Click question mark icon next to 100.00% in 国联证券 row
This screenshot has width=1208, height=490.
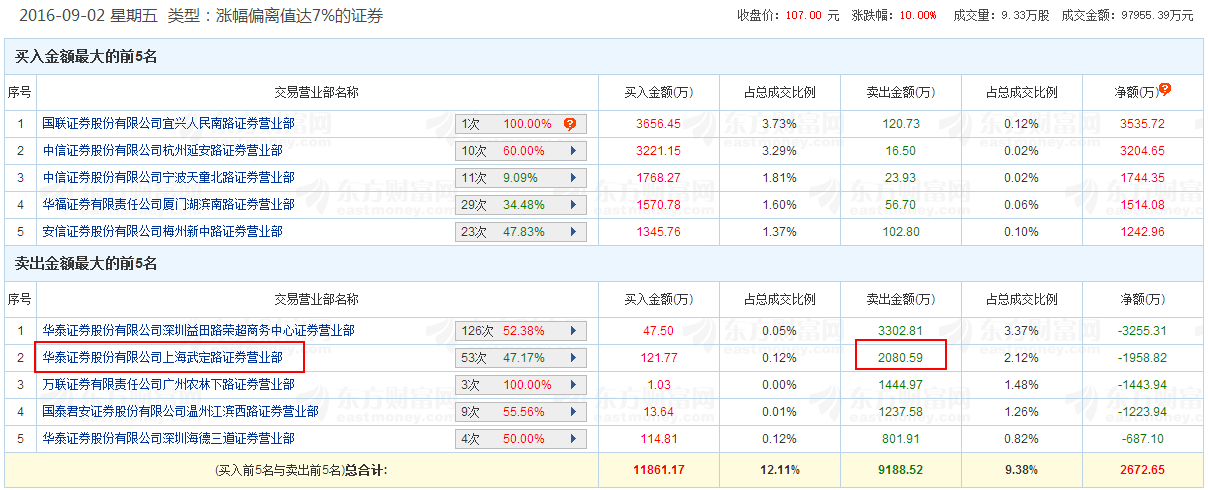click(x=570, y=124)
